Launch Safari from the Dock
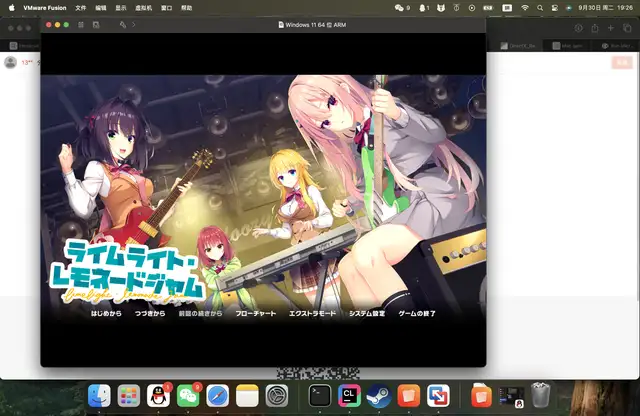This screenshot has height=416, width=640. pos(218,395)
